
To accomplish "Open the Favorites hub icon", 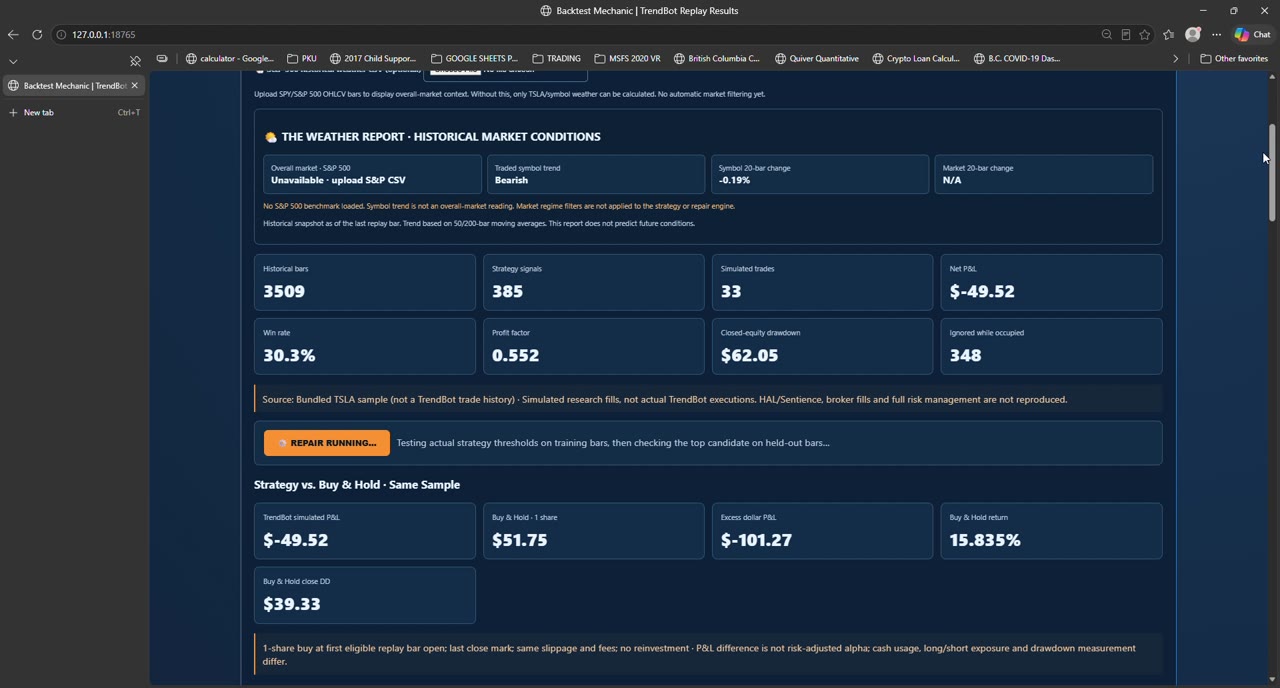I will (x=1169, y=34).
